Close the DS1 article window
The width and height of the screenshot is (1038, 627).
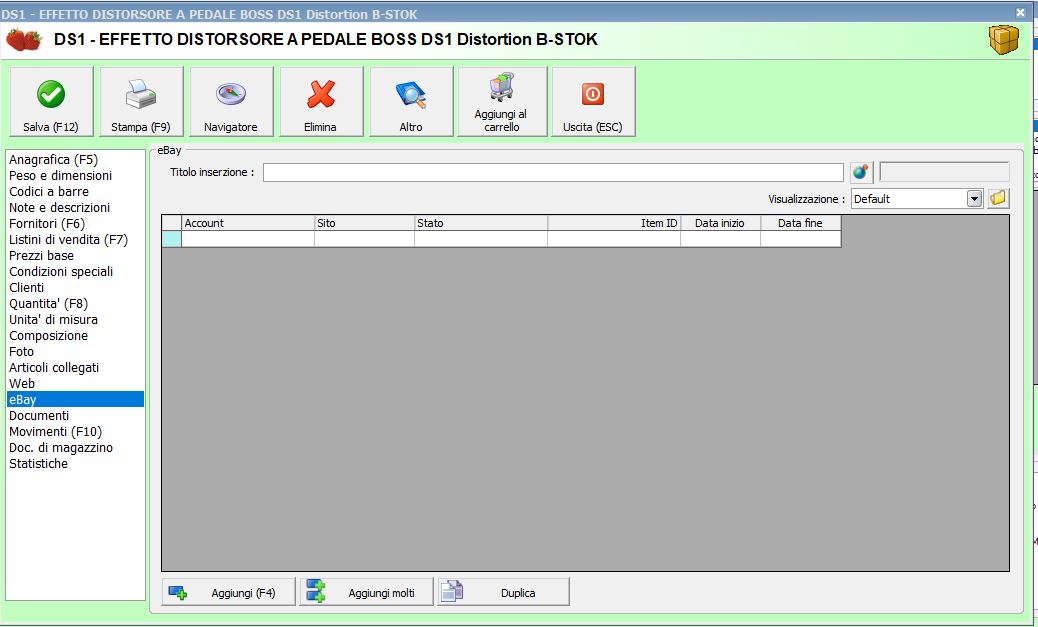[x=1020, y=12]
